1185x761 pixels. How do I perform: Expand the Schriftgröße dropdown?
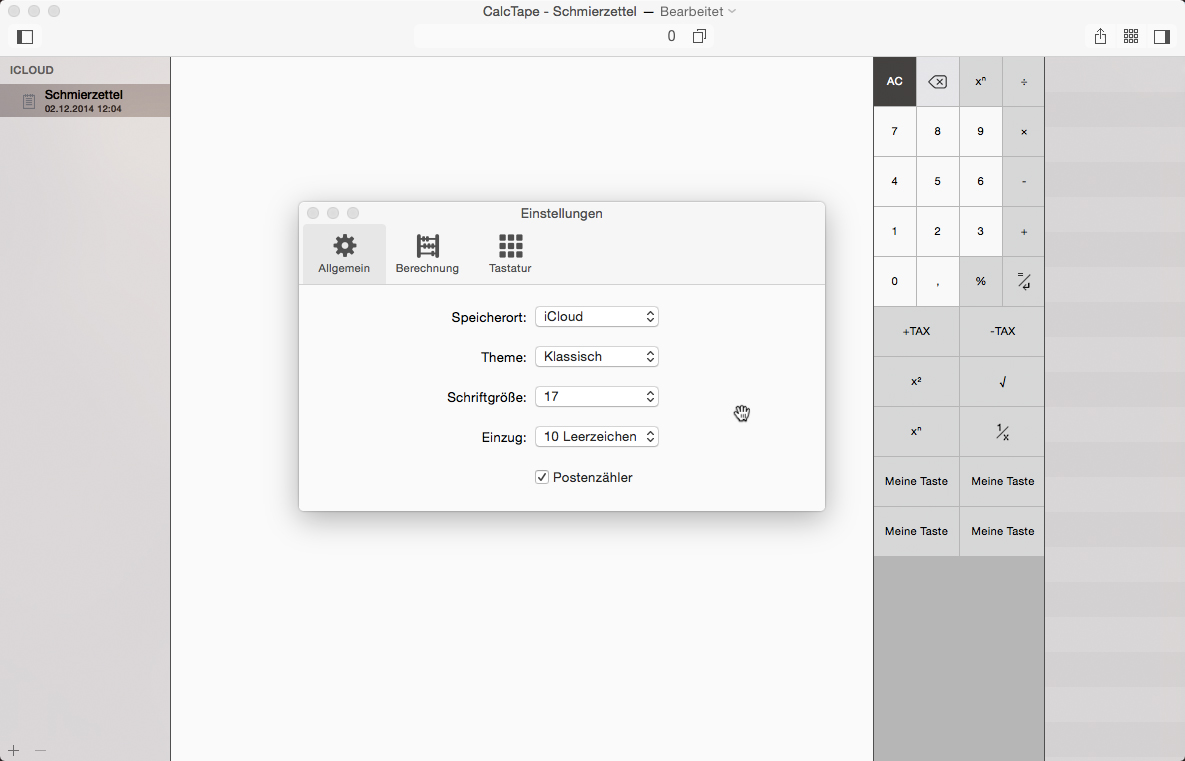[596, 397]
